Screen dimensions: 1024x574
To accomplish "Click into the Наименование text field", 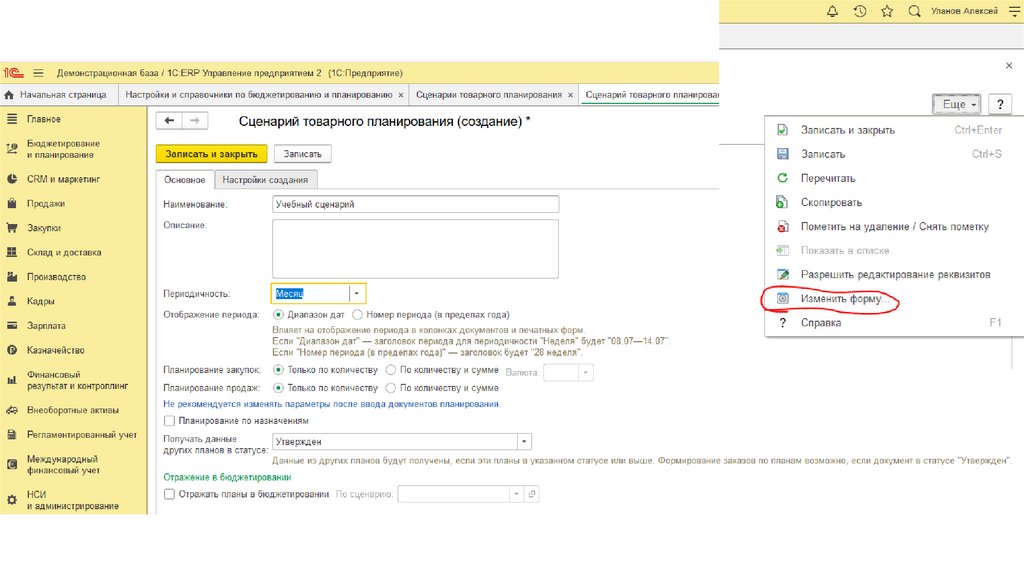I will click(415, 204).
